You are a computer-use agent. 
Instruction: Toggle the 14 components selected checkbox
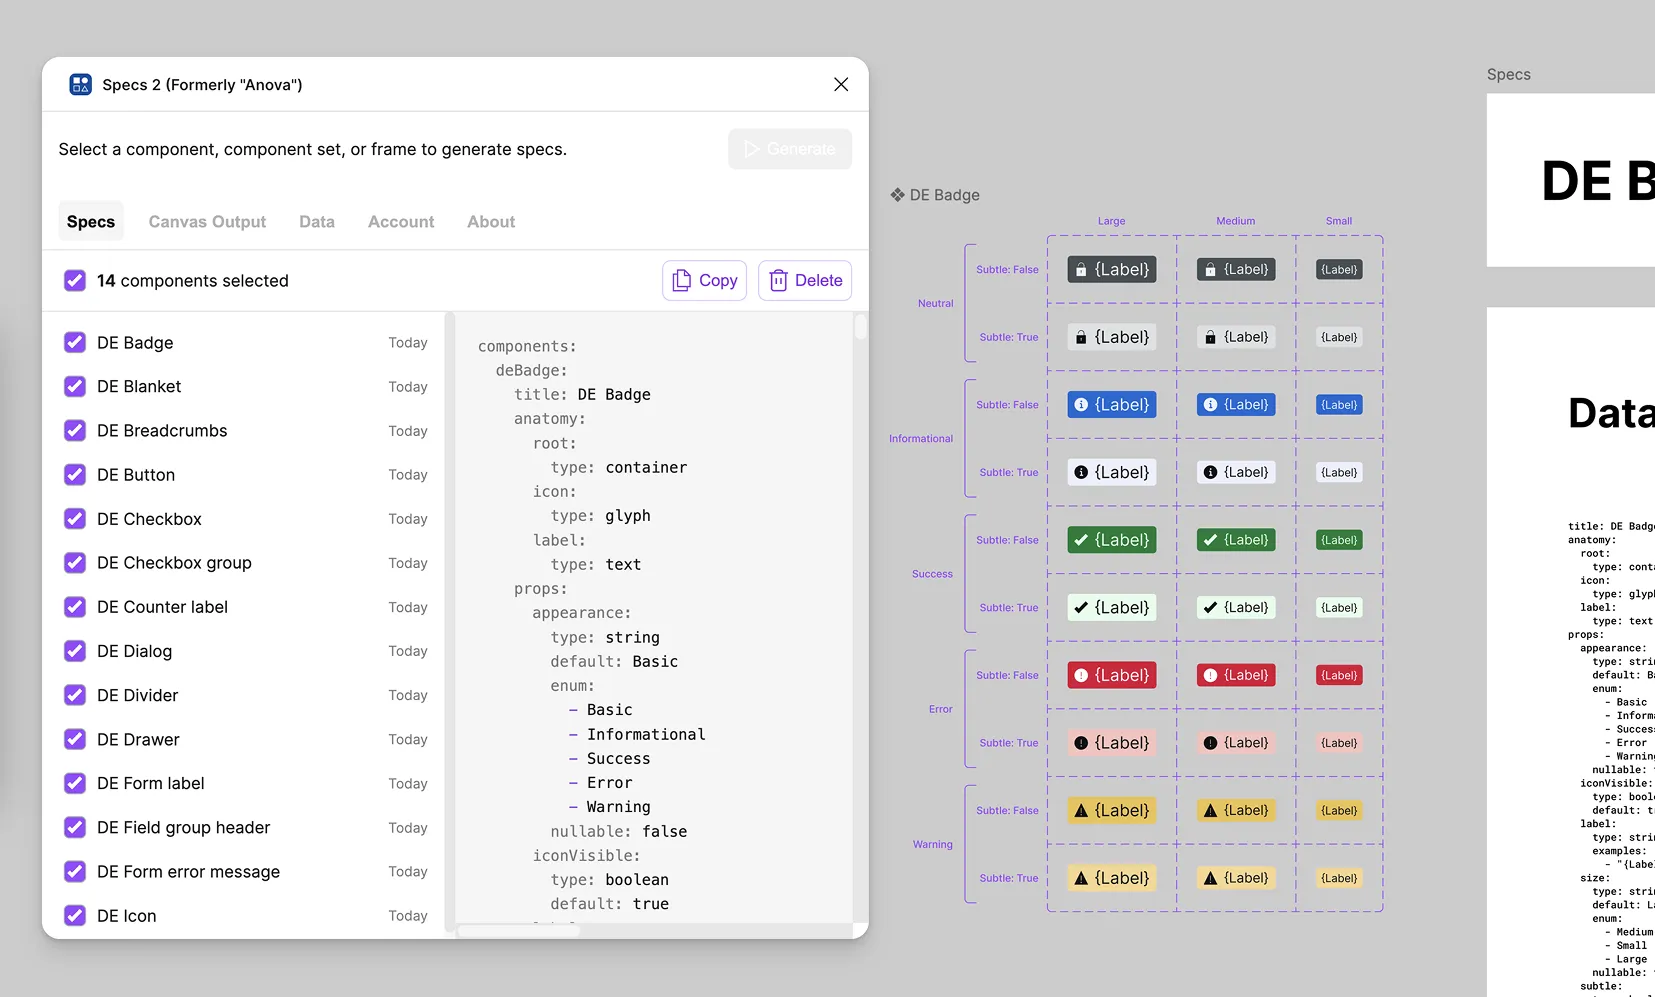pos(75,280)
